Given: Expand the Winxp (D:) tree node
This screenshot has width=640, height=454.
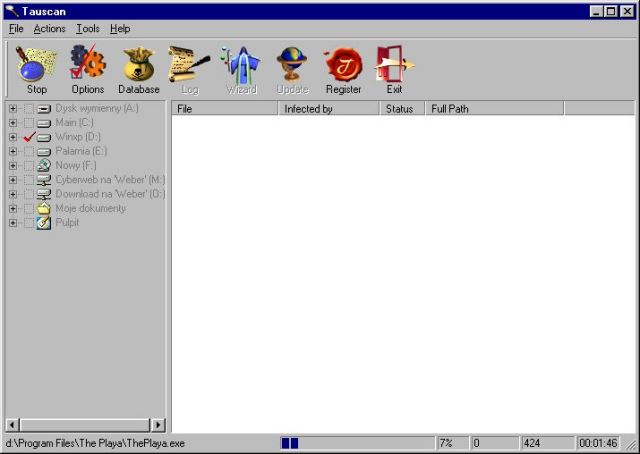Looking at the screenshot, I should point(13,137).
